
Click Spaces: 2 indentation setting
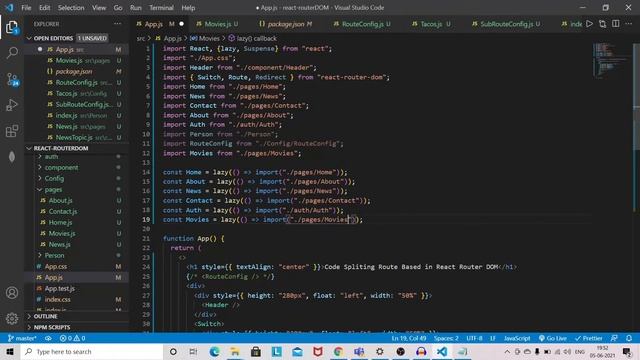click(x=446, y=338)
